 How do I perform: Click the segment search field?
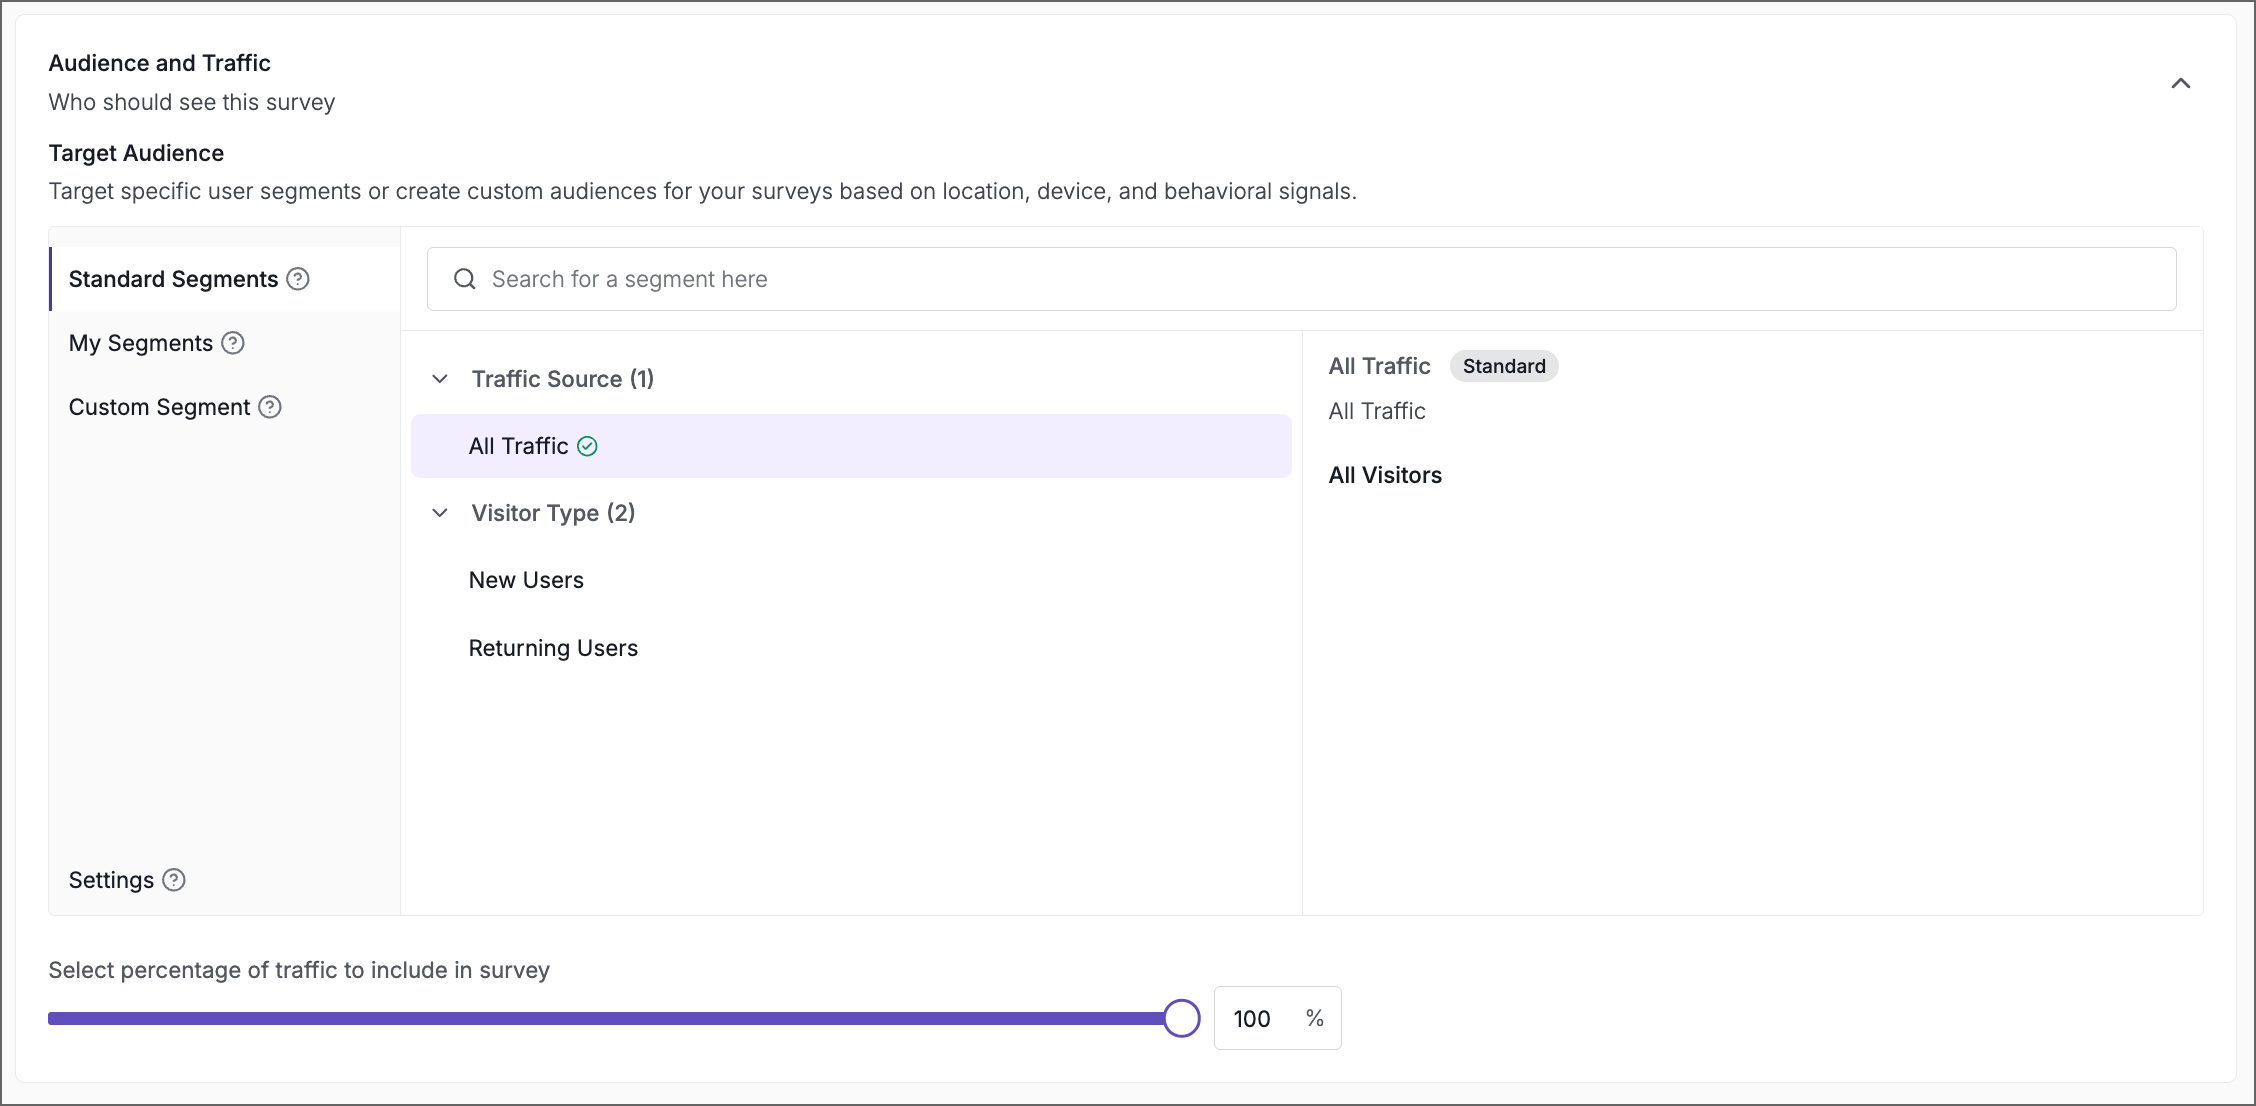point(1300,279)
